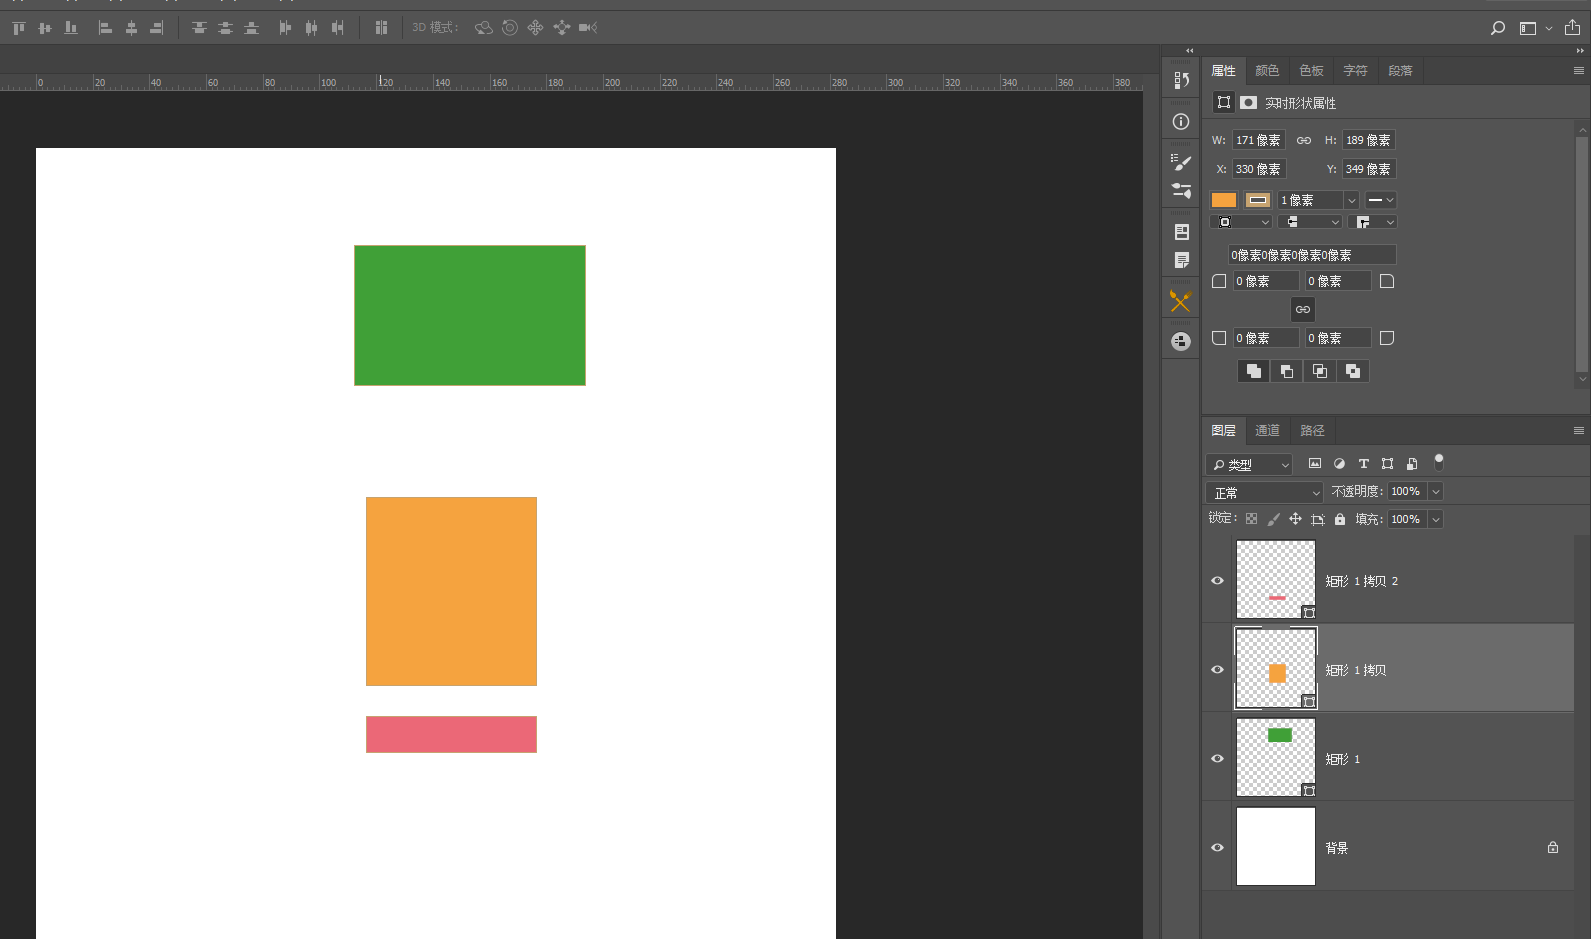Distribute vertical centers of layers
This screenshot has height=939, width=1591.
[225, 28]
